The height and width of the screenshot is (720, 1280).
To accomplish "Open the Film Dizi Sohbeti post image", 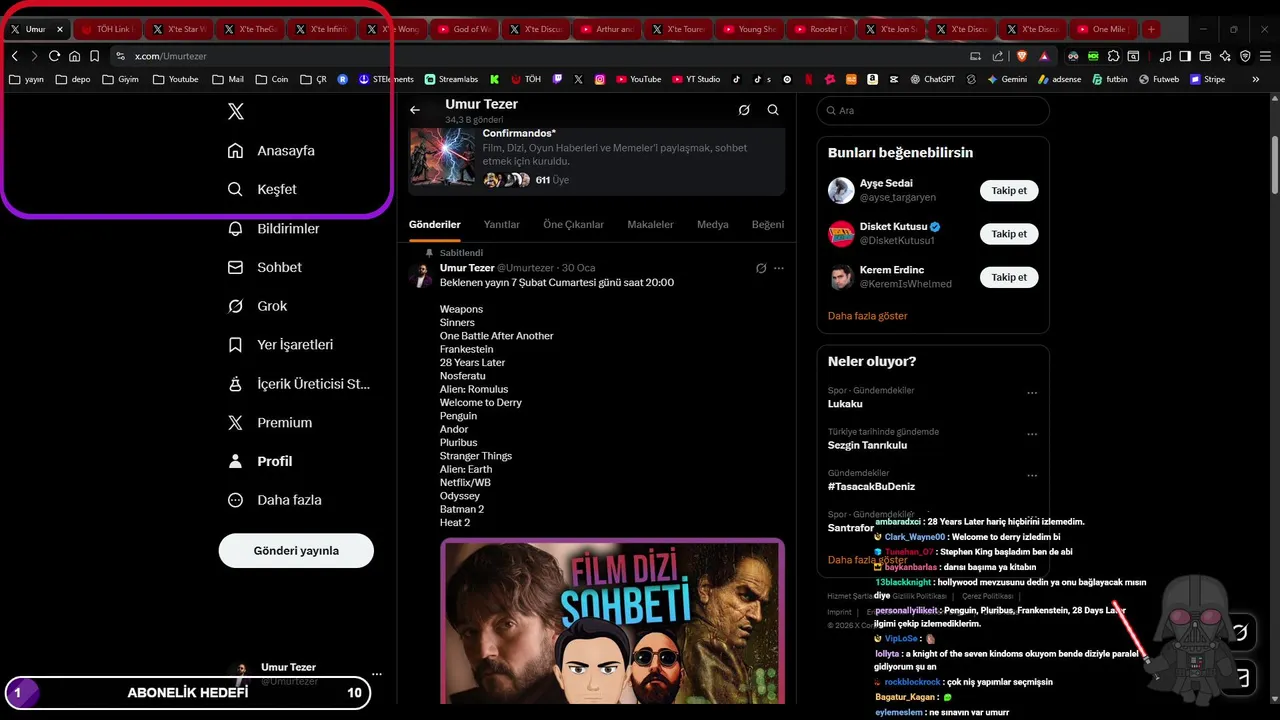I will click(613, 622).
